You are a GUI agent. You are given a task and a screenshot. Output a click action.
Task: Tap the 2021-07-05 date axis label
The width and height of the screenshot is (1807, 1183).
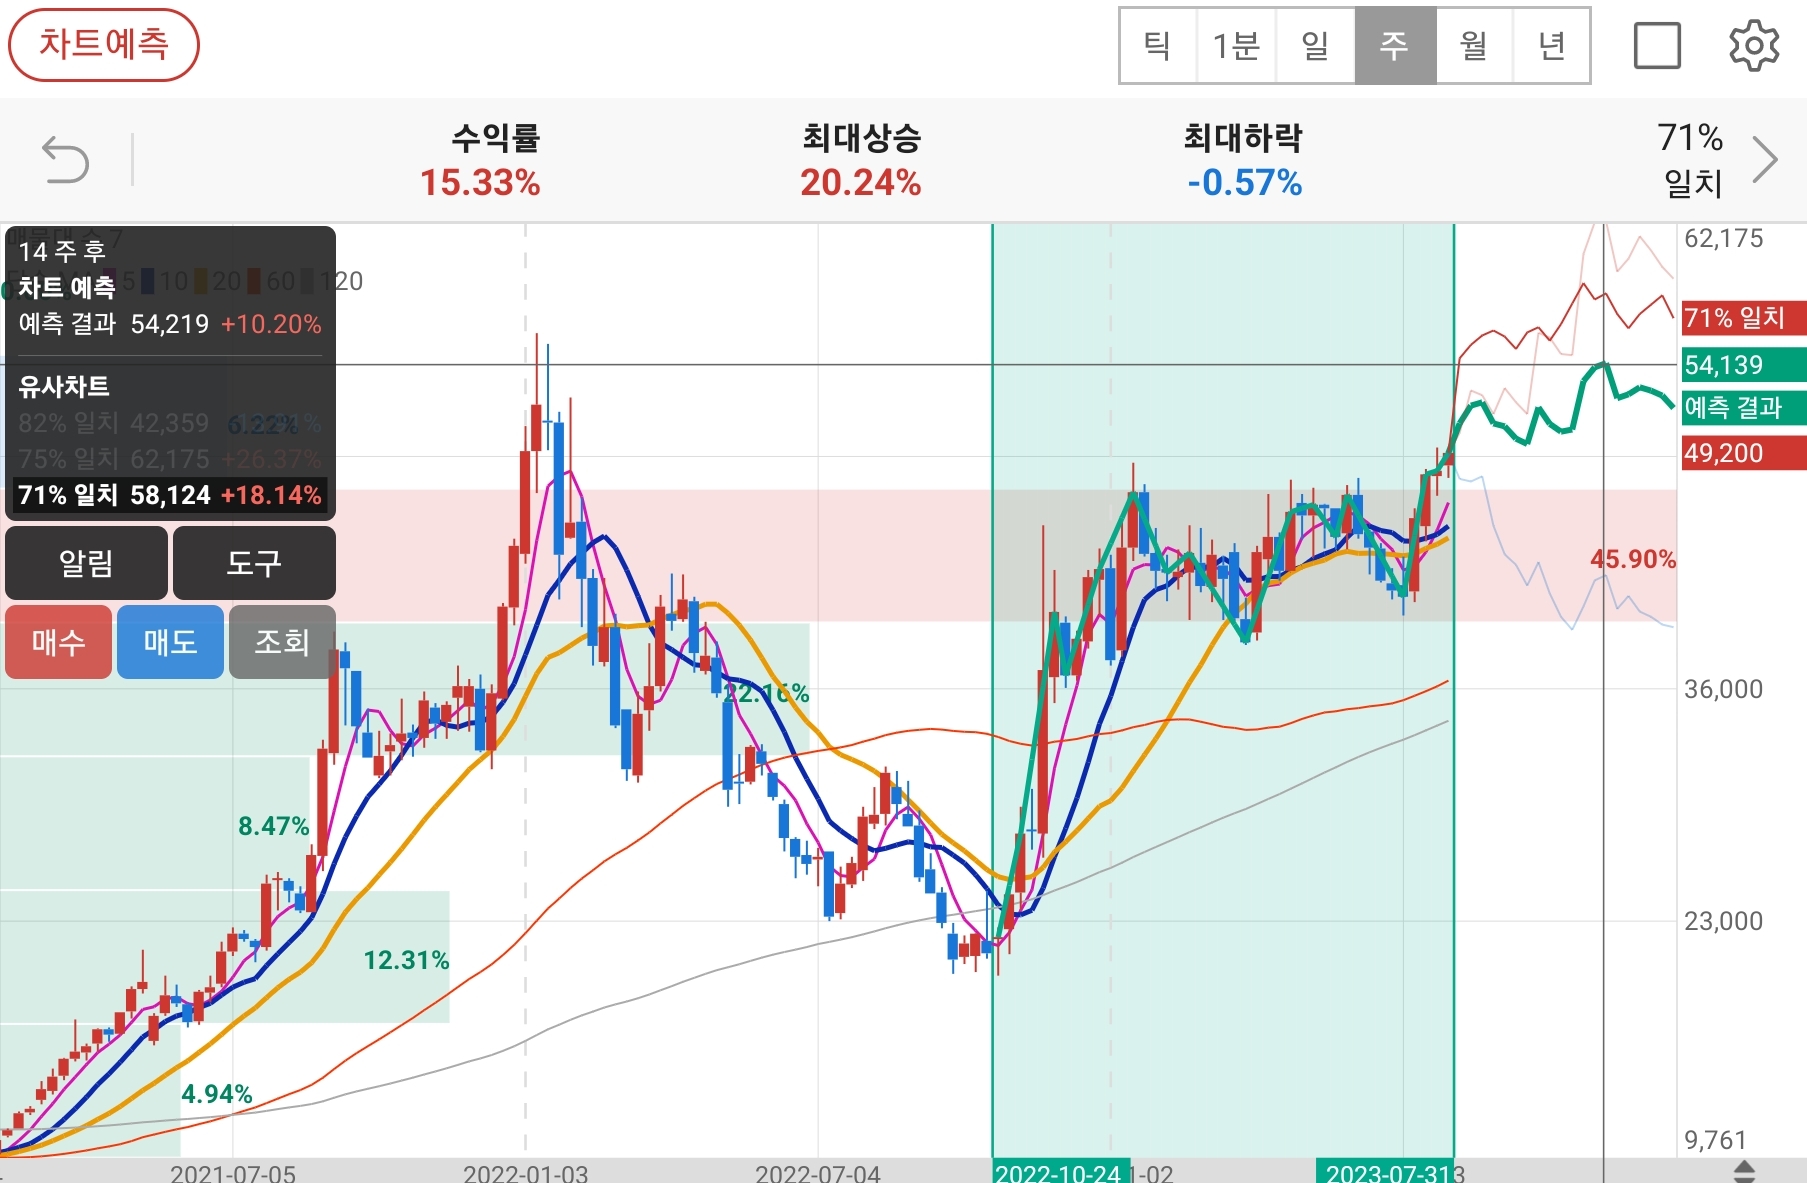(233, 1173)
